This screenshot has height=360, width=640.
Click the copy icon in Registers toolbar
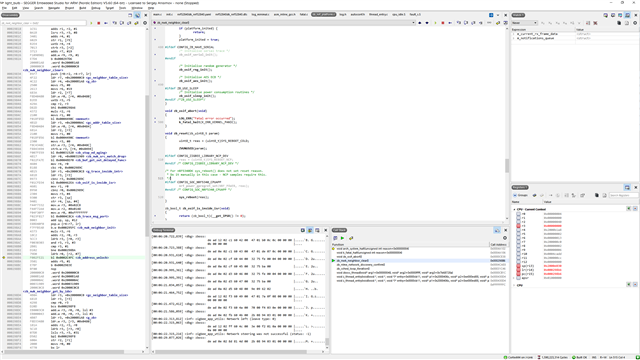(x=597, y=196)
